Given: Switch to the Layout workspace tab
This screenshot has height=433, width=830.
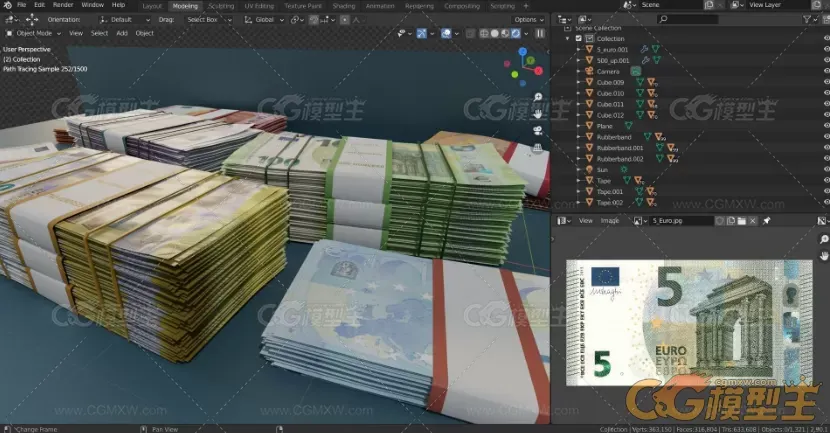Looking at the screenshot, I should click(x=152, y=6).
